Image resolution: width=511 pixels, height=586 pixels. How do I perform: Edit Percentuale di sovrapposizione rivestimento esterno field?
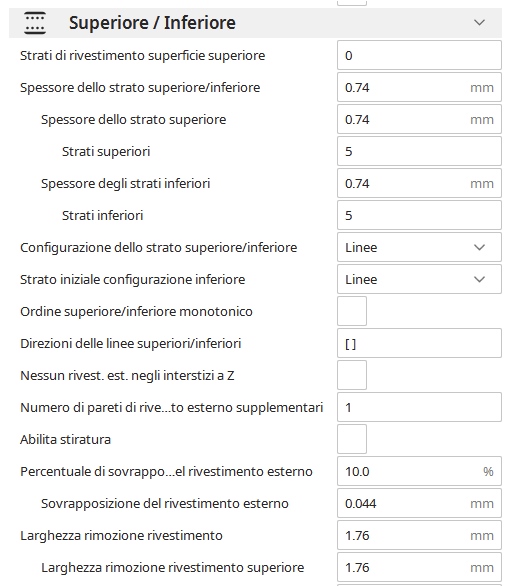pos(419,471)
